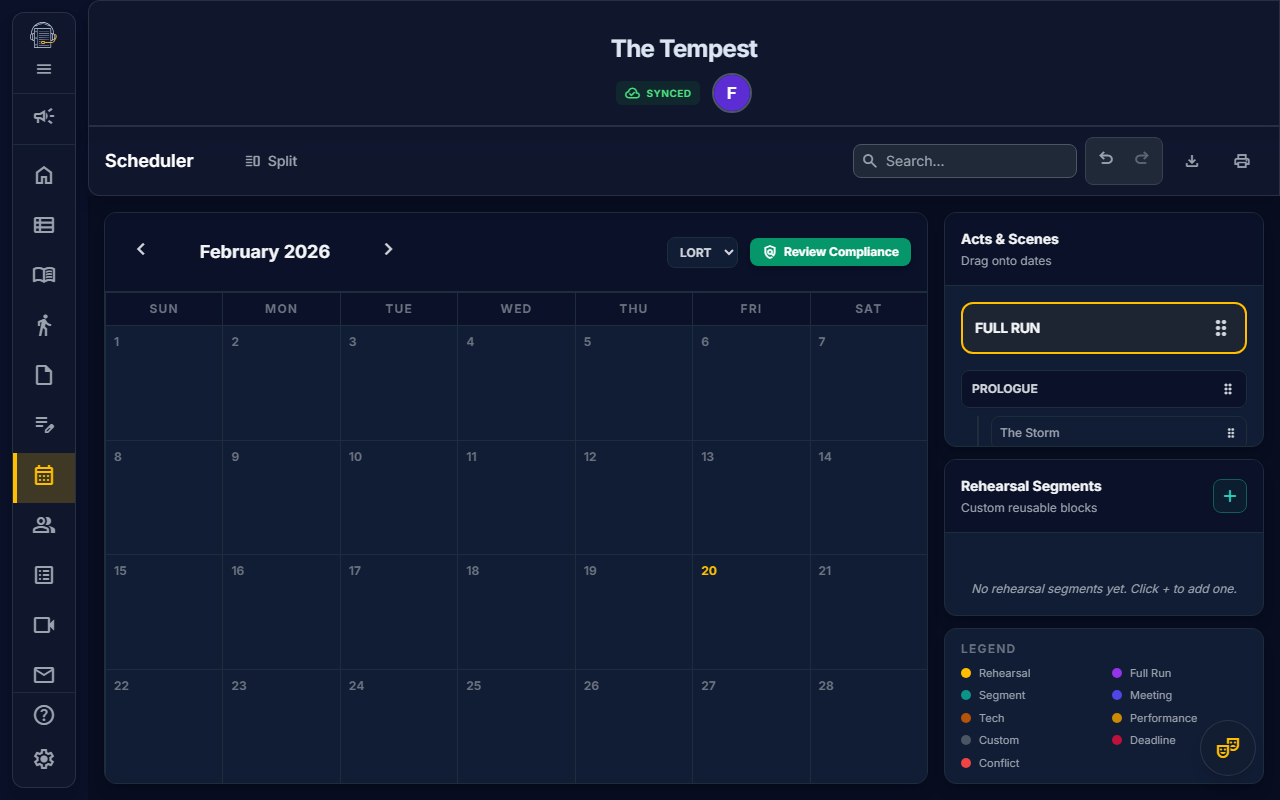Select the Home icon in the sidebar
Viewport: 1280px width, 800px height.
click(x=43, y=174)
